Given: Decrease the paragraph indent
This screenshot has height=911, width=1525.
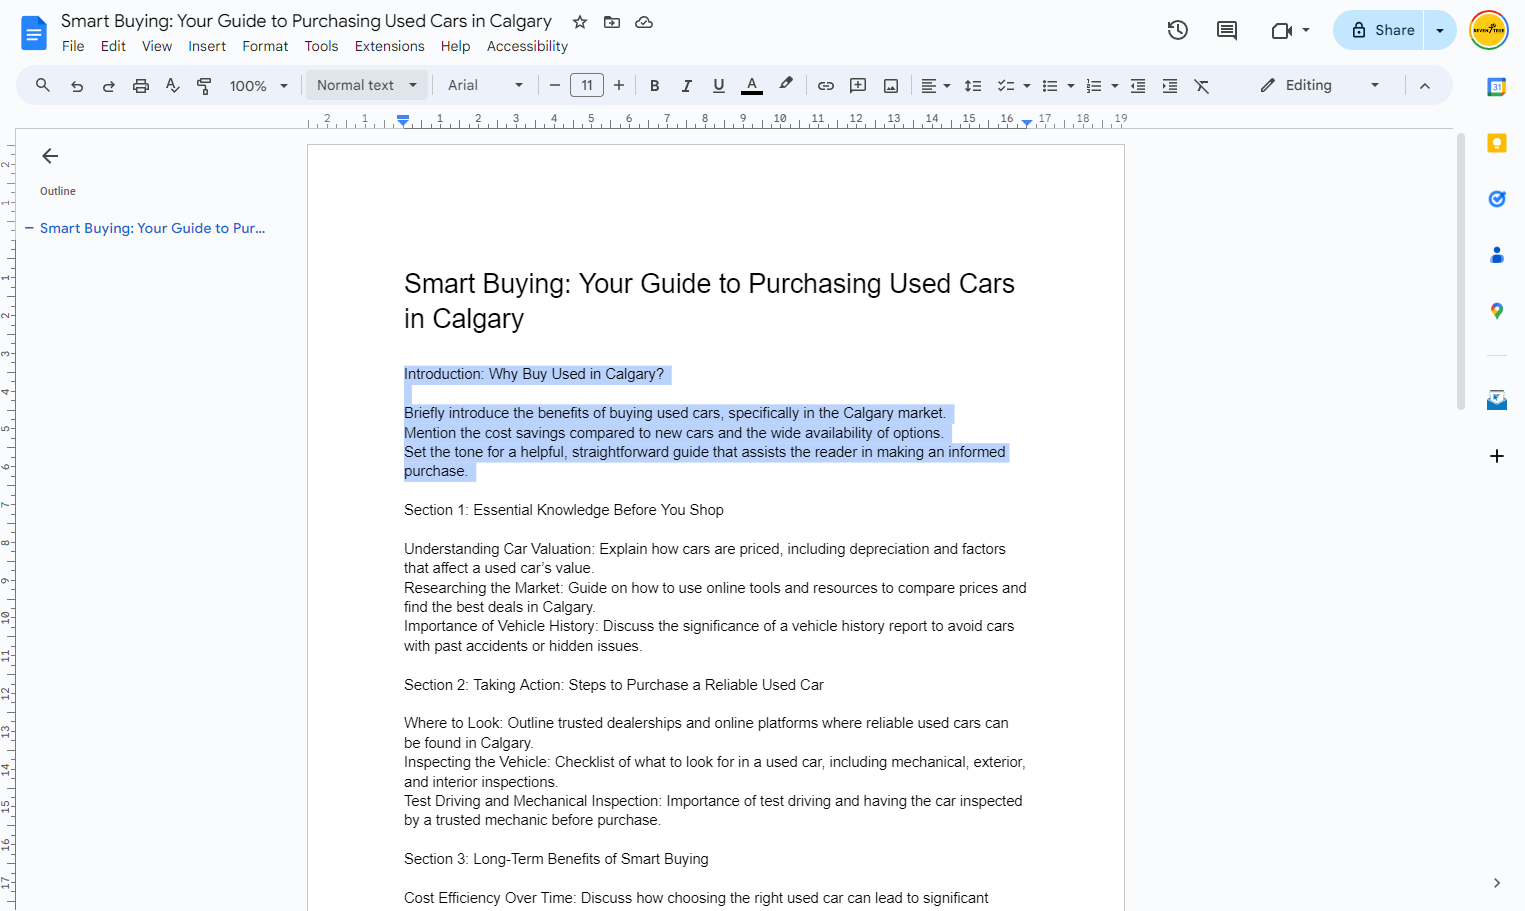Looking at the screenshot, I should tap(1138, 86).
